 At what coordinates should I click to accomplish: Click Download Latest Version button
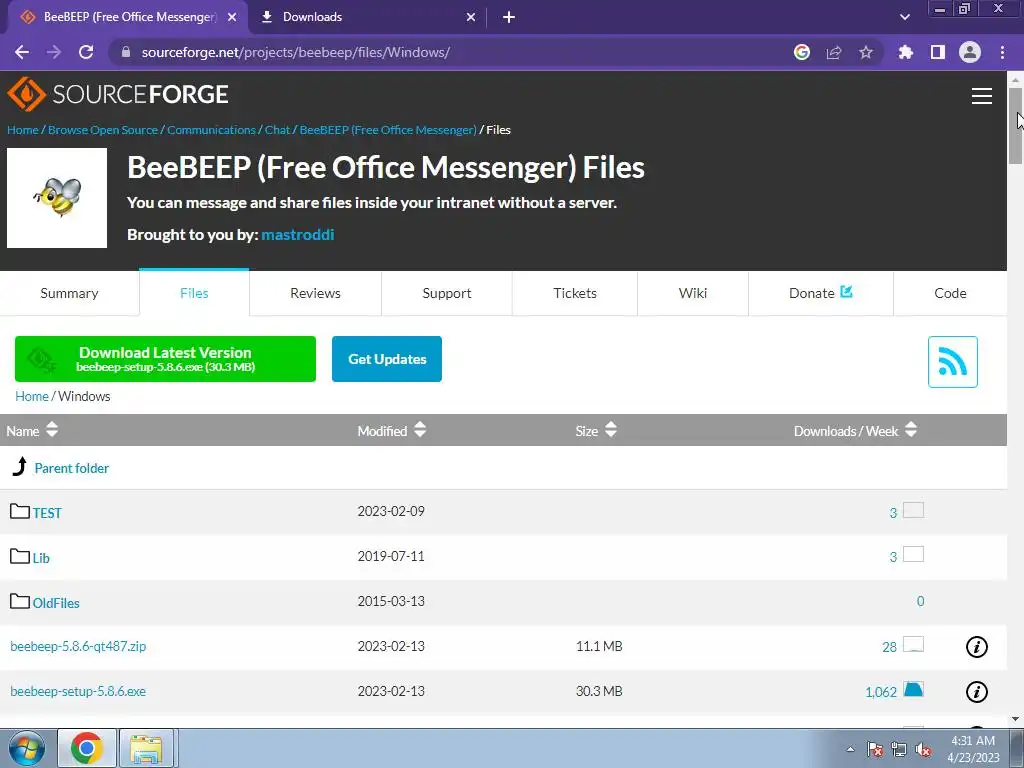[165, 359]
